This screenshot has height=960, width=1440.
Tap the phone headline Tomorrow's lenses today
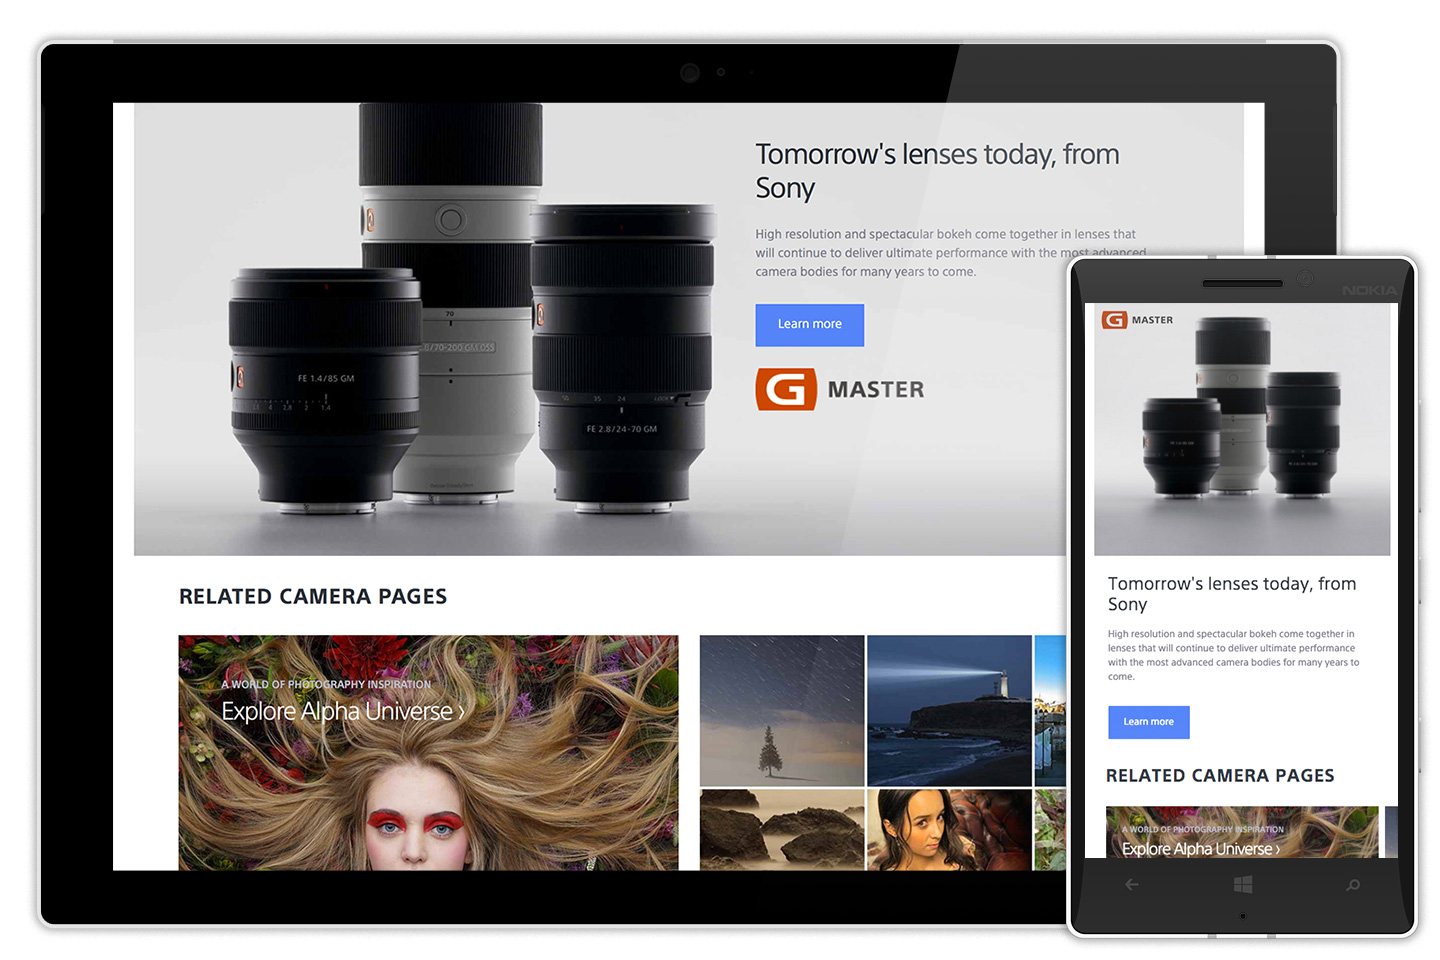click(x=1231, y=593)
